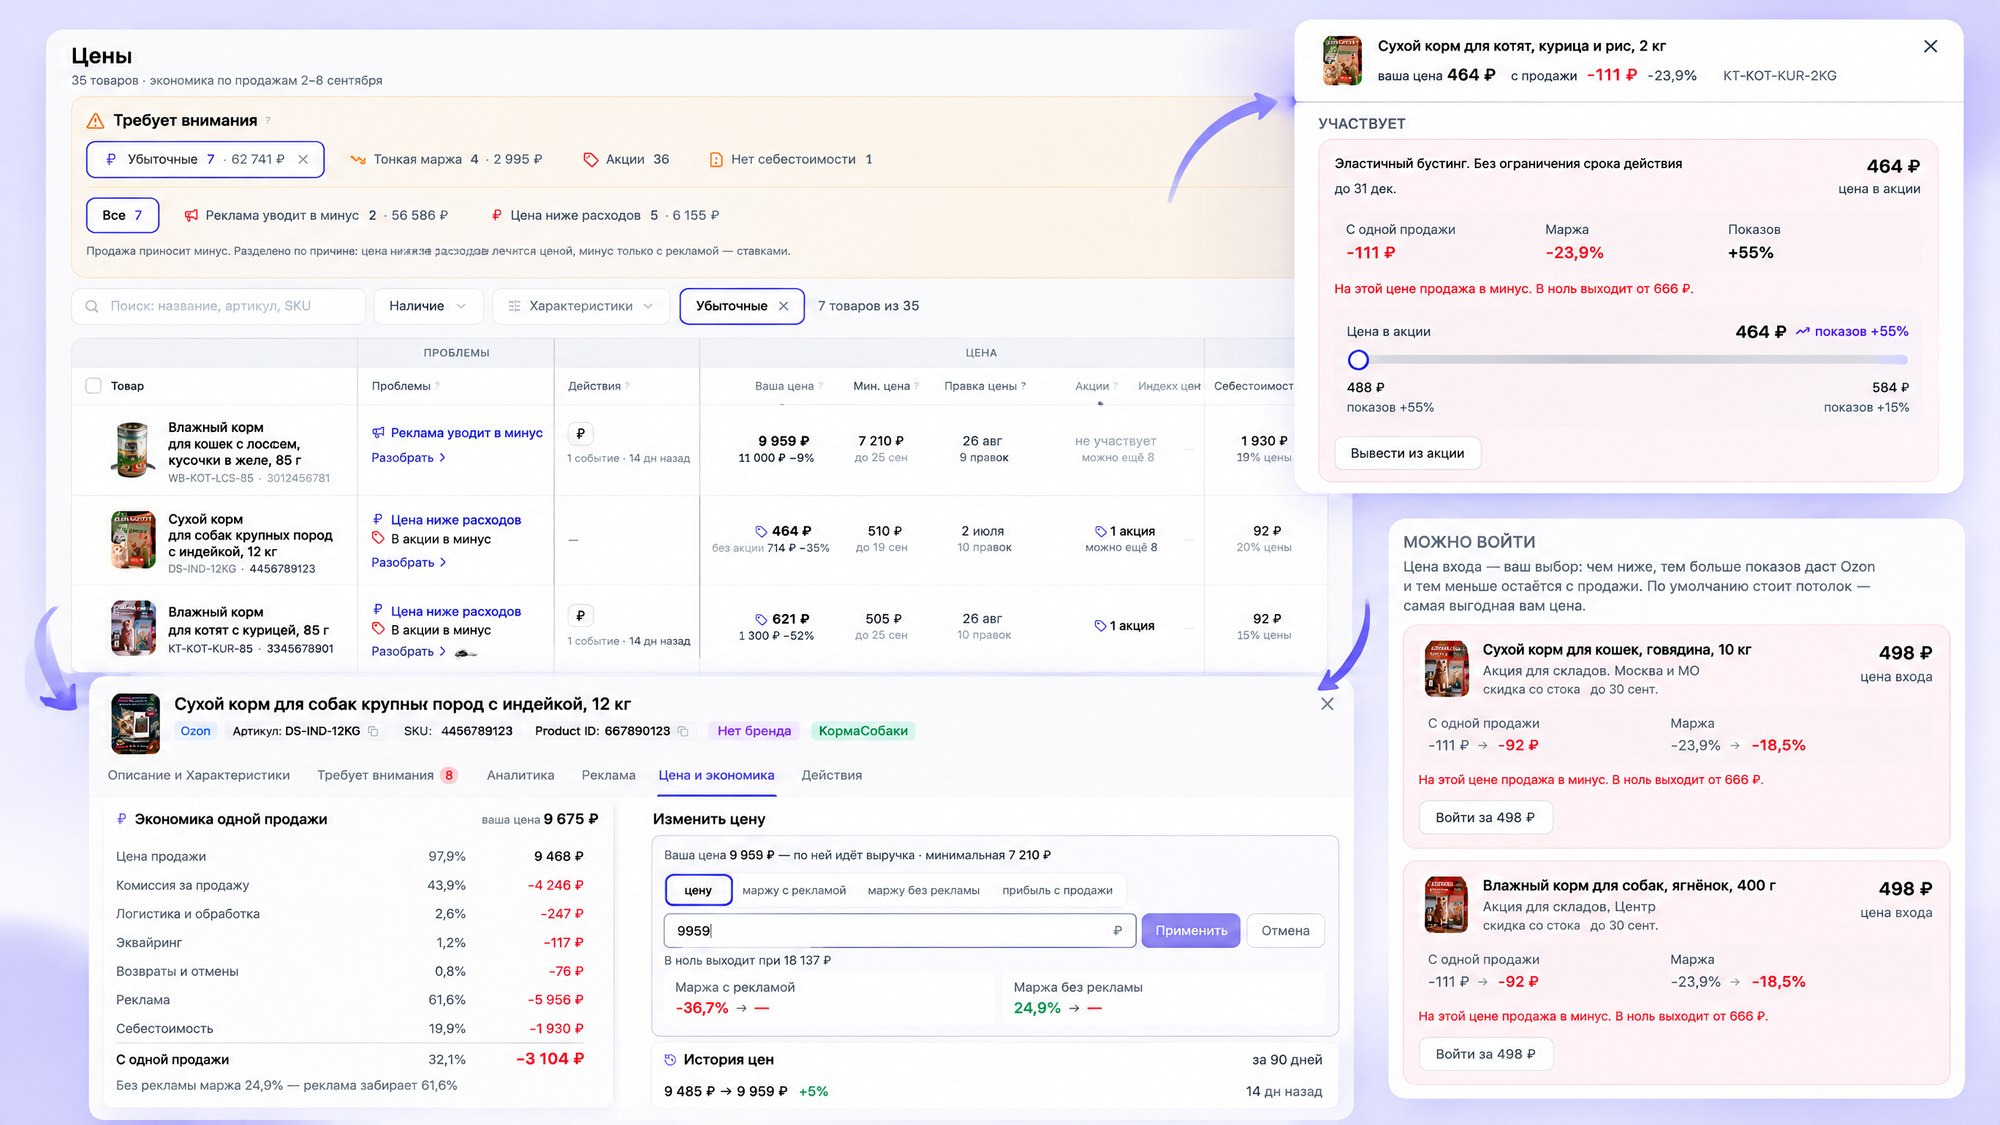This screenshot has width=2000, height=1125.
Task: Click the trend icon of Тонкая маржа filter
Action: [358, 159]
